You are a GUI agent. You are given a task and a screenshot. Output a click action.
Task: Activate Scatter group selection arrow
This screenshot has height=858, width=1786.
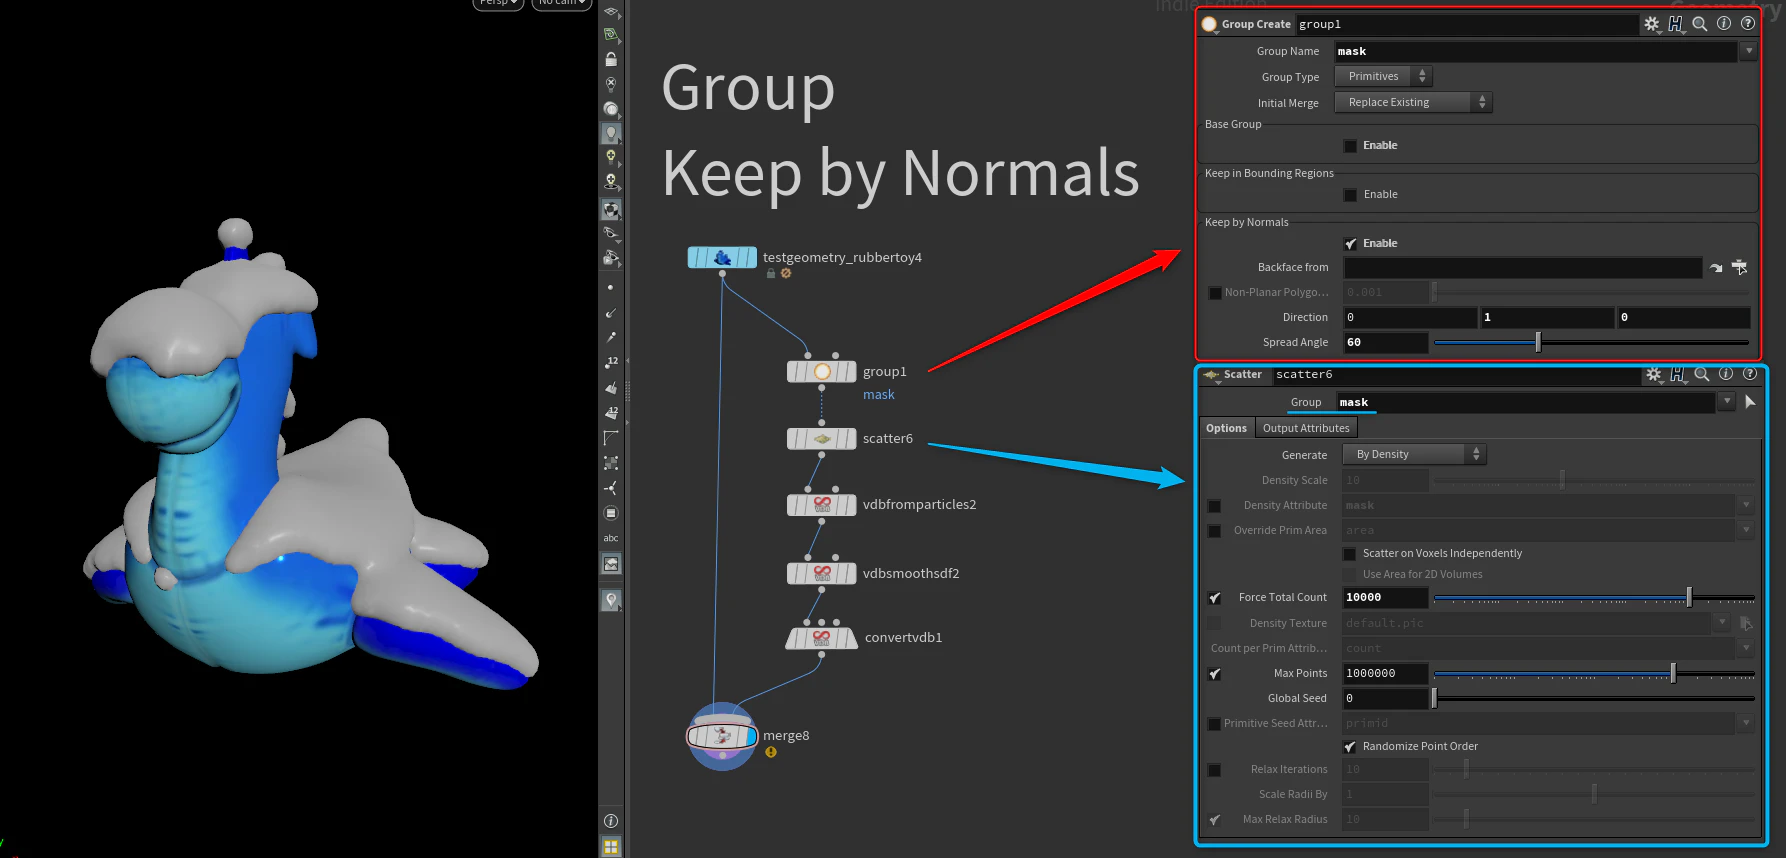pos(1750,402)
